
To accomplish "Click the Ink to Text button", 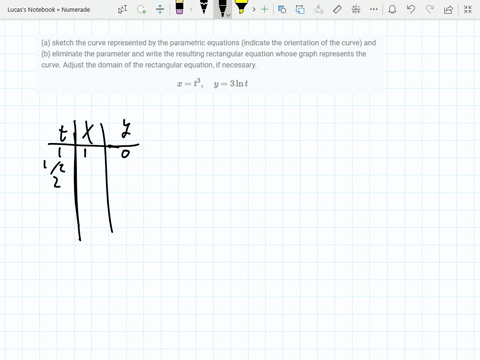I will click(x=319, y=9).
